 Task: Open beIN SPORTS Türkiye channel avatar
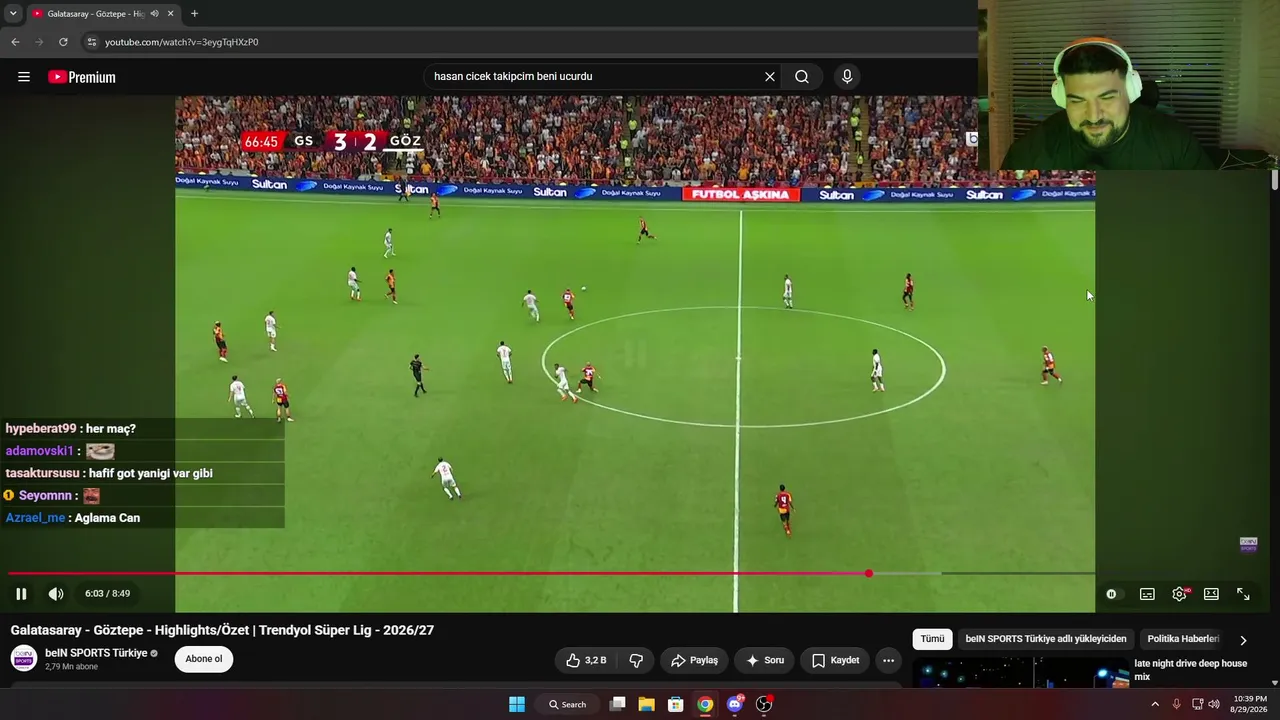click(x=24, y=658)
